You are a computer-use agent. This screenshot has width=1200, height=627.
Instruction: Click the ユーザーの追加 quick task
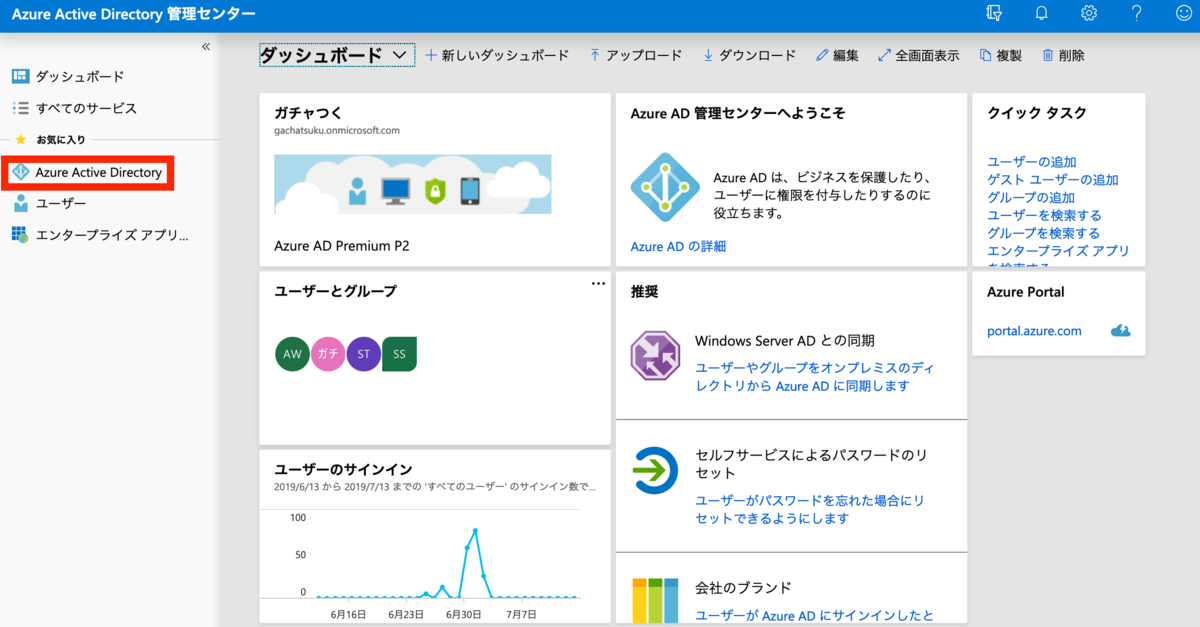coord(1032,162)
